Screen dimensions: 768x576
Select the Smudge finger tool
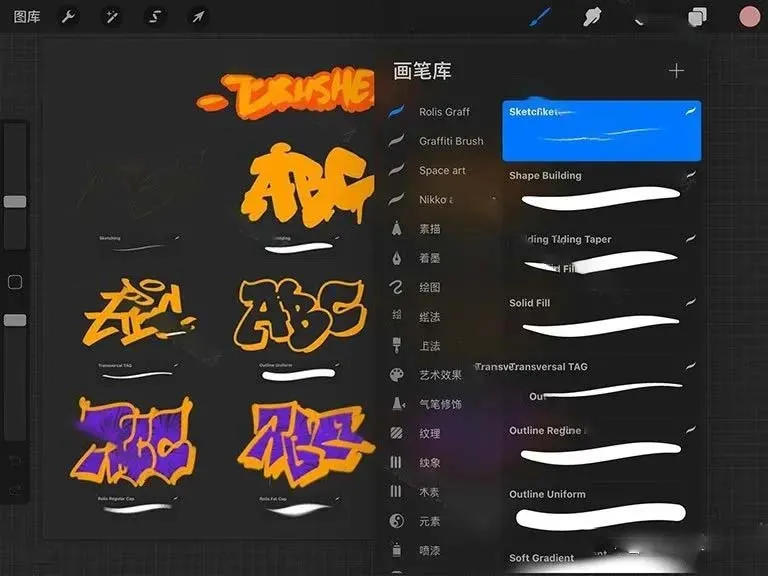(592, 18)
